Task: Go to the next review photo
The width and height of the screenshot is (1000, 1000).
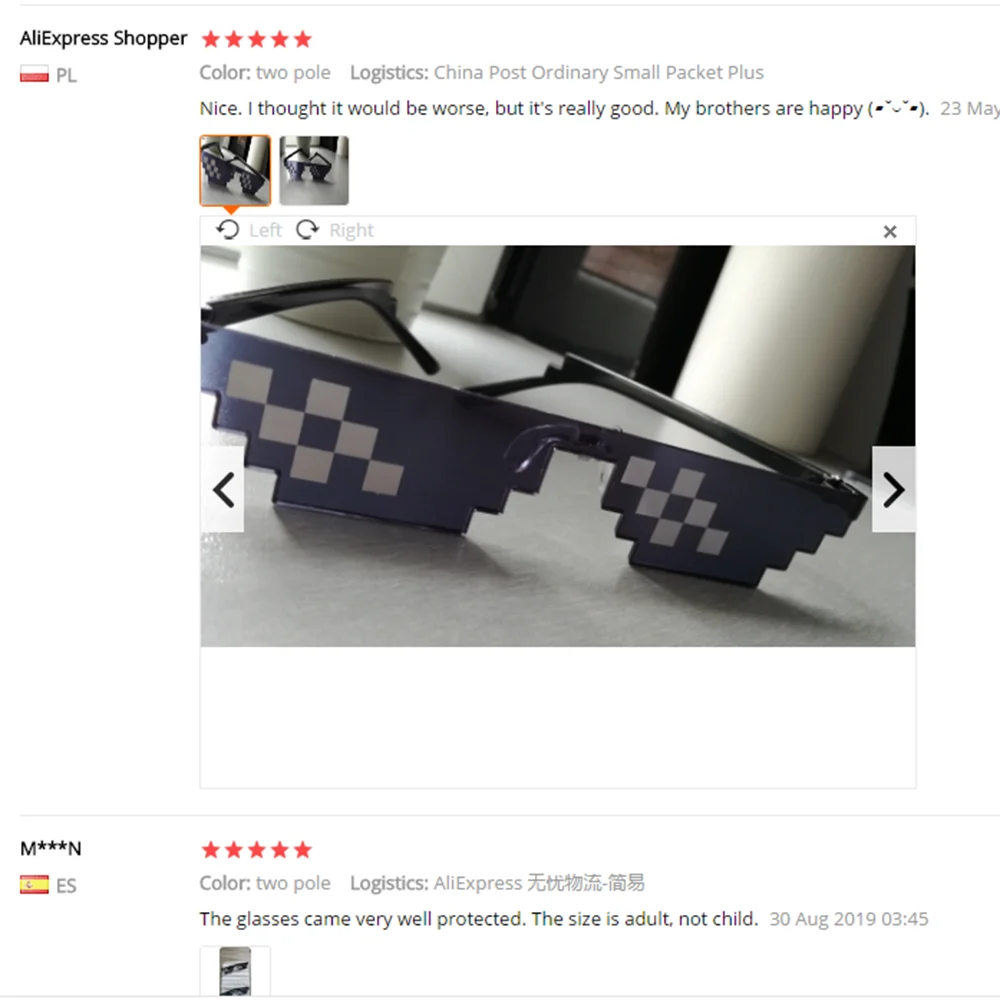Action: coord(893,489)
